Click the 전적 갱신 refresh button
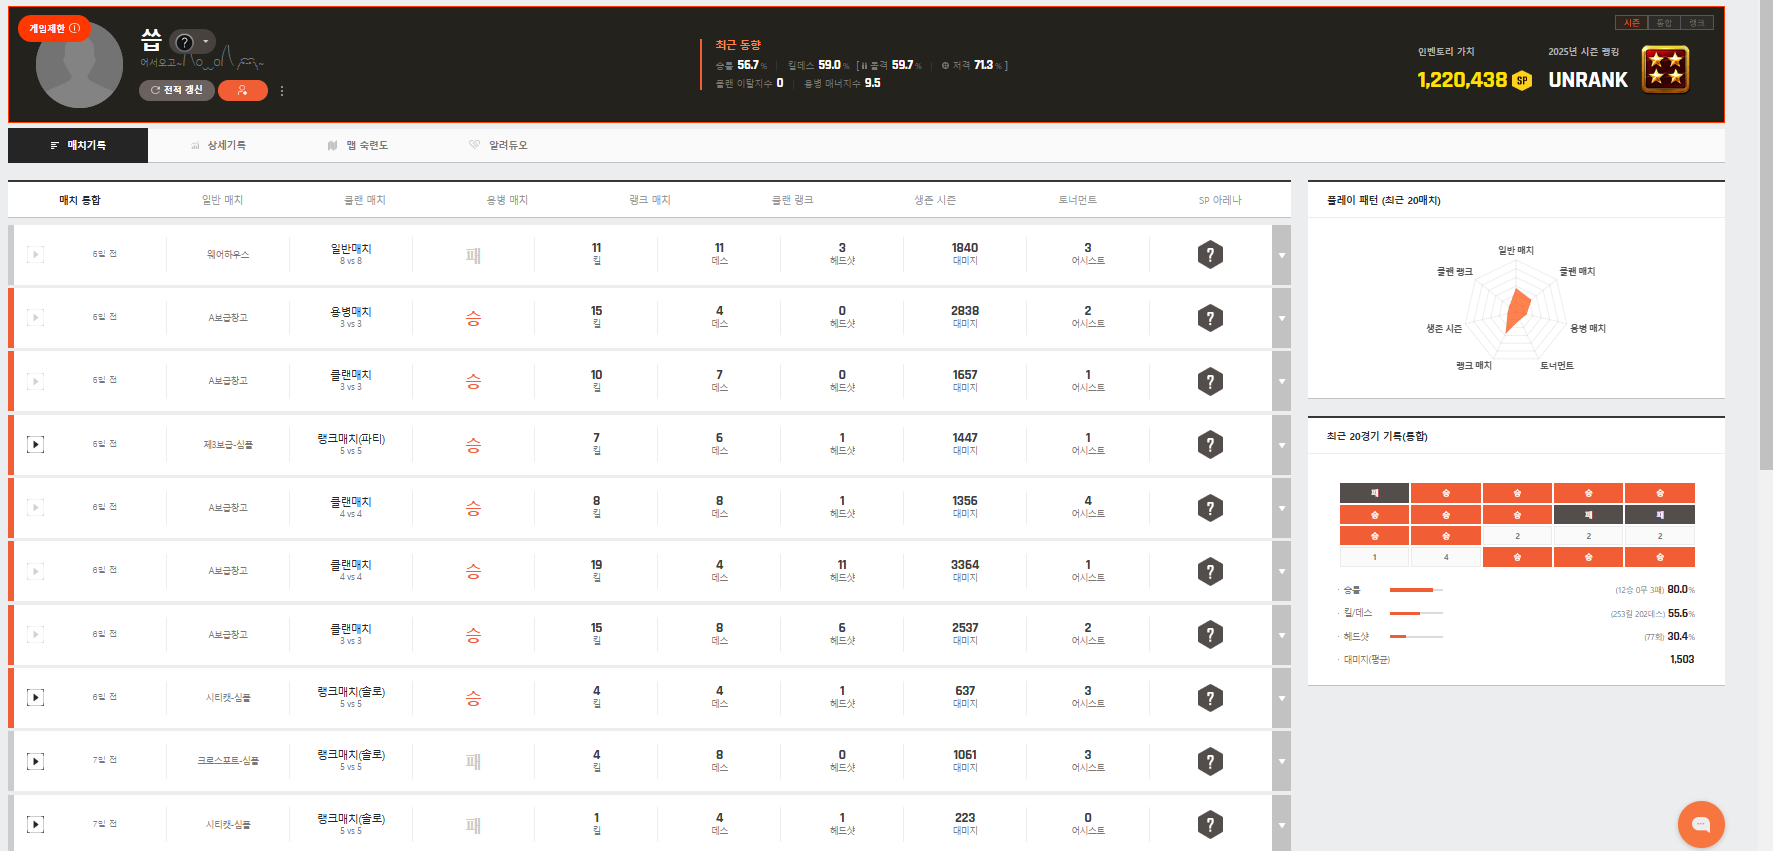 tap(177, 91)
